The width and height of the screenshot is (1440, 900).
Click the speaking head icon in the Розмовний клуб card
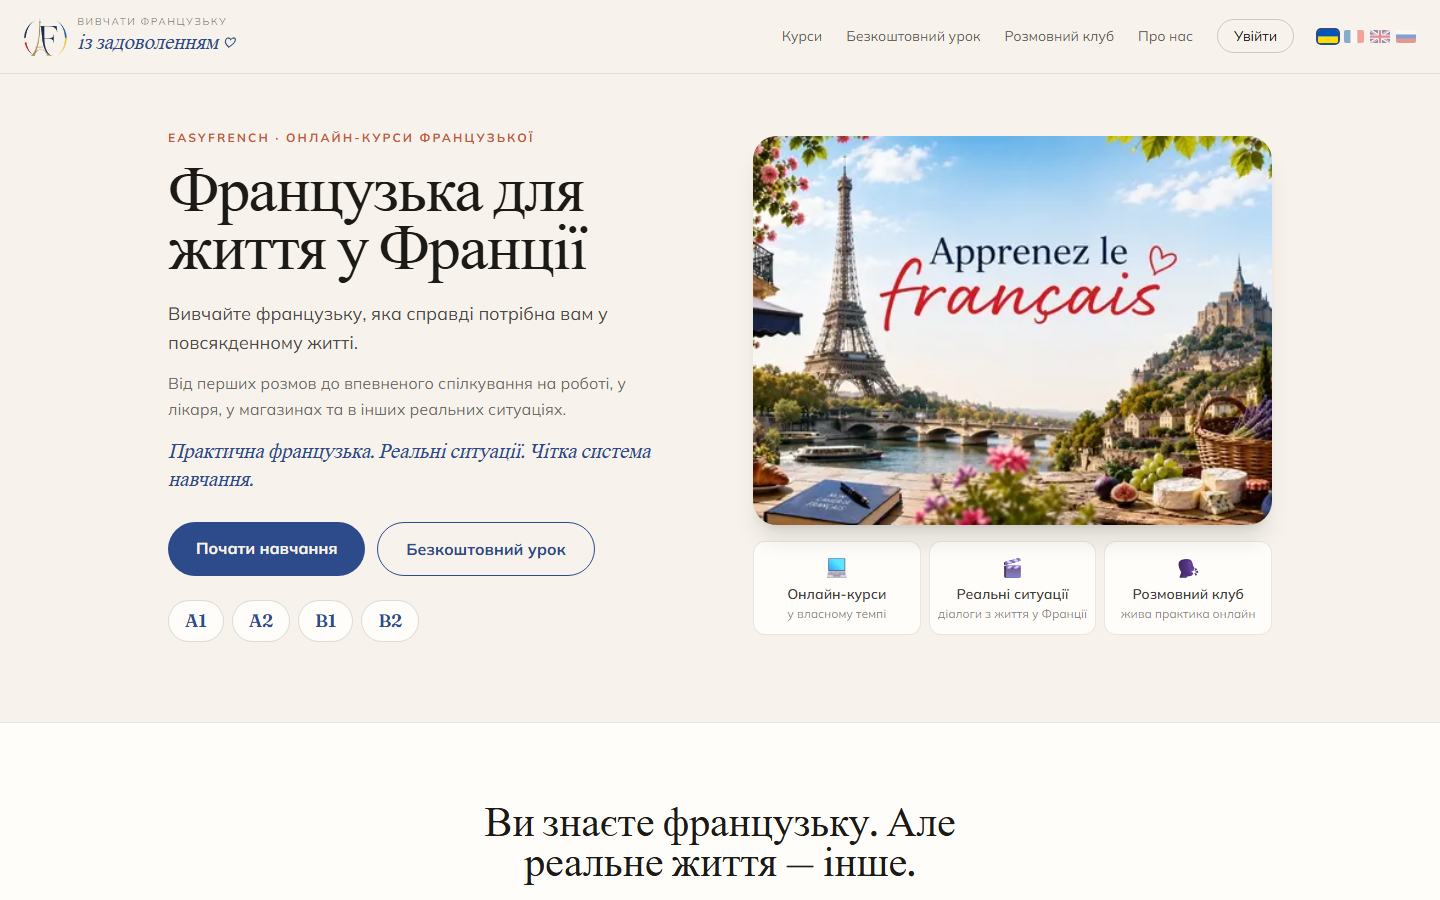[x=1188, y=568]
